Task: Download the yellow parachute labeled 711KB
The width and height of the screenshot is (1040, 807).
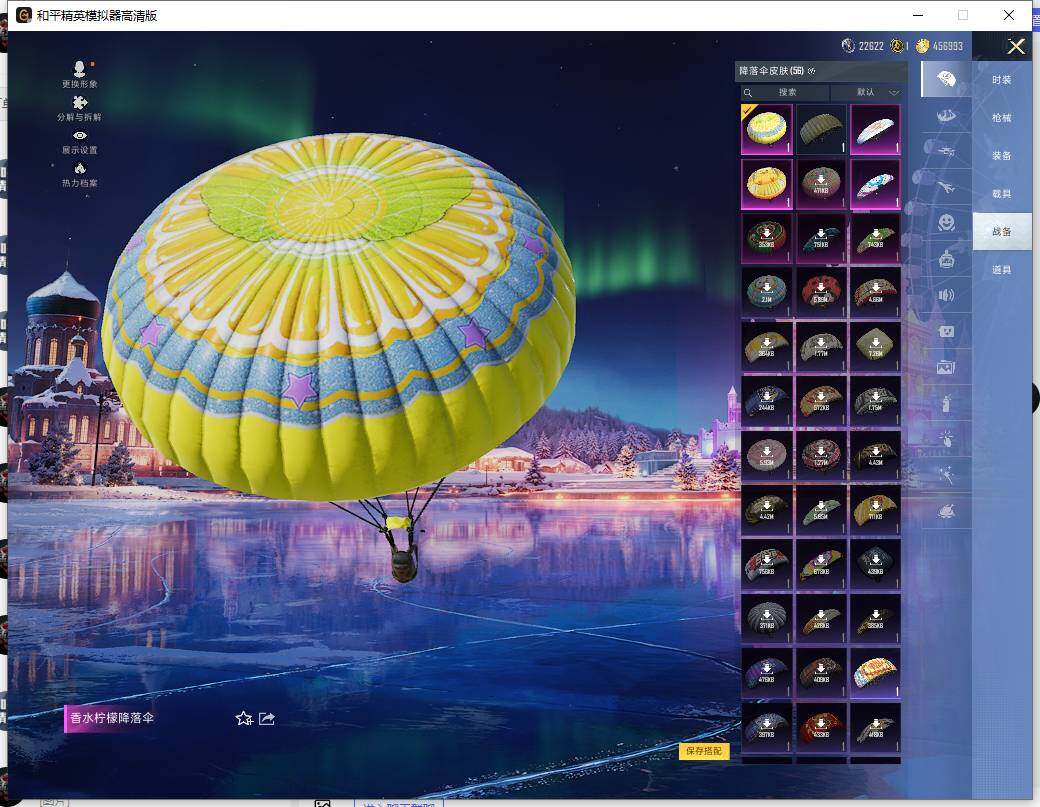Action: [x=875, y=510]
